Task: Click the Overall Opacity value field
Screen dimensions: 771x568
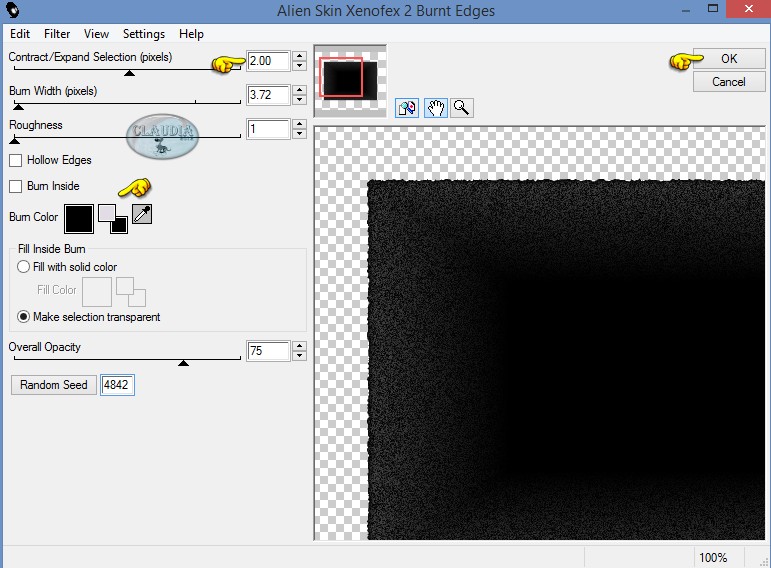Action: (x=268, y=351)
